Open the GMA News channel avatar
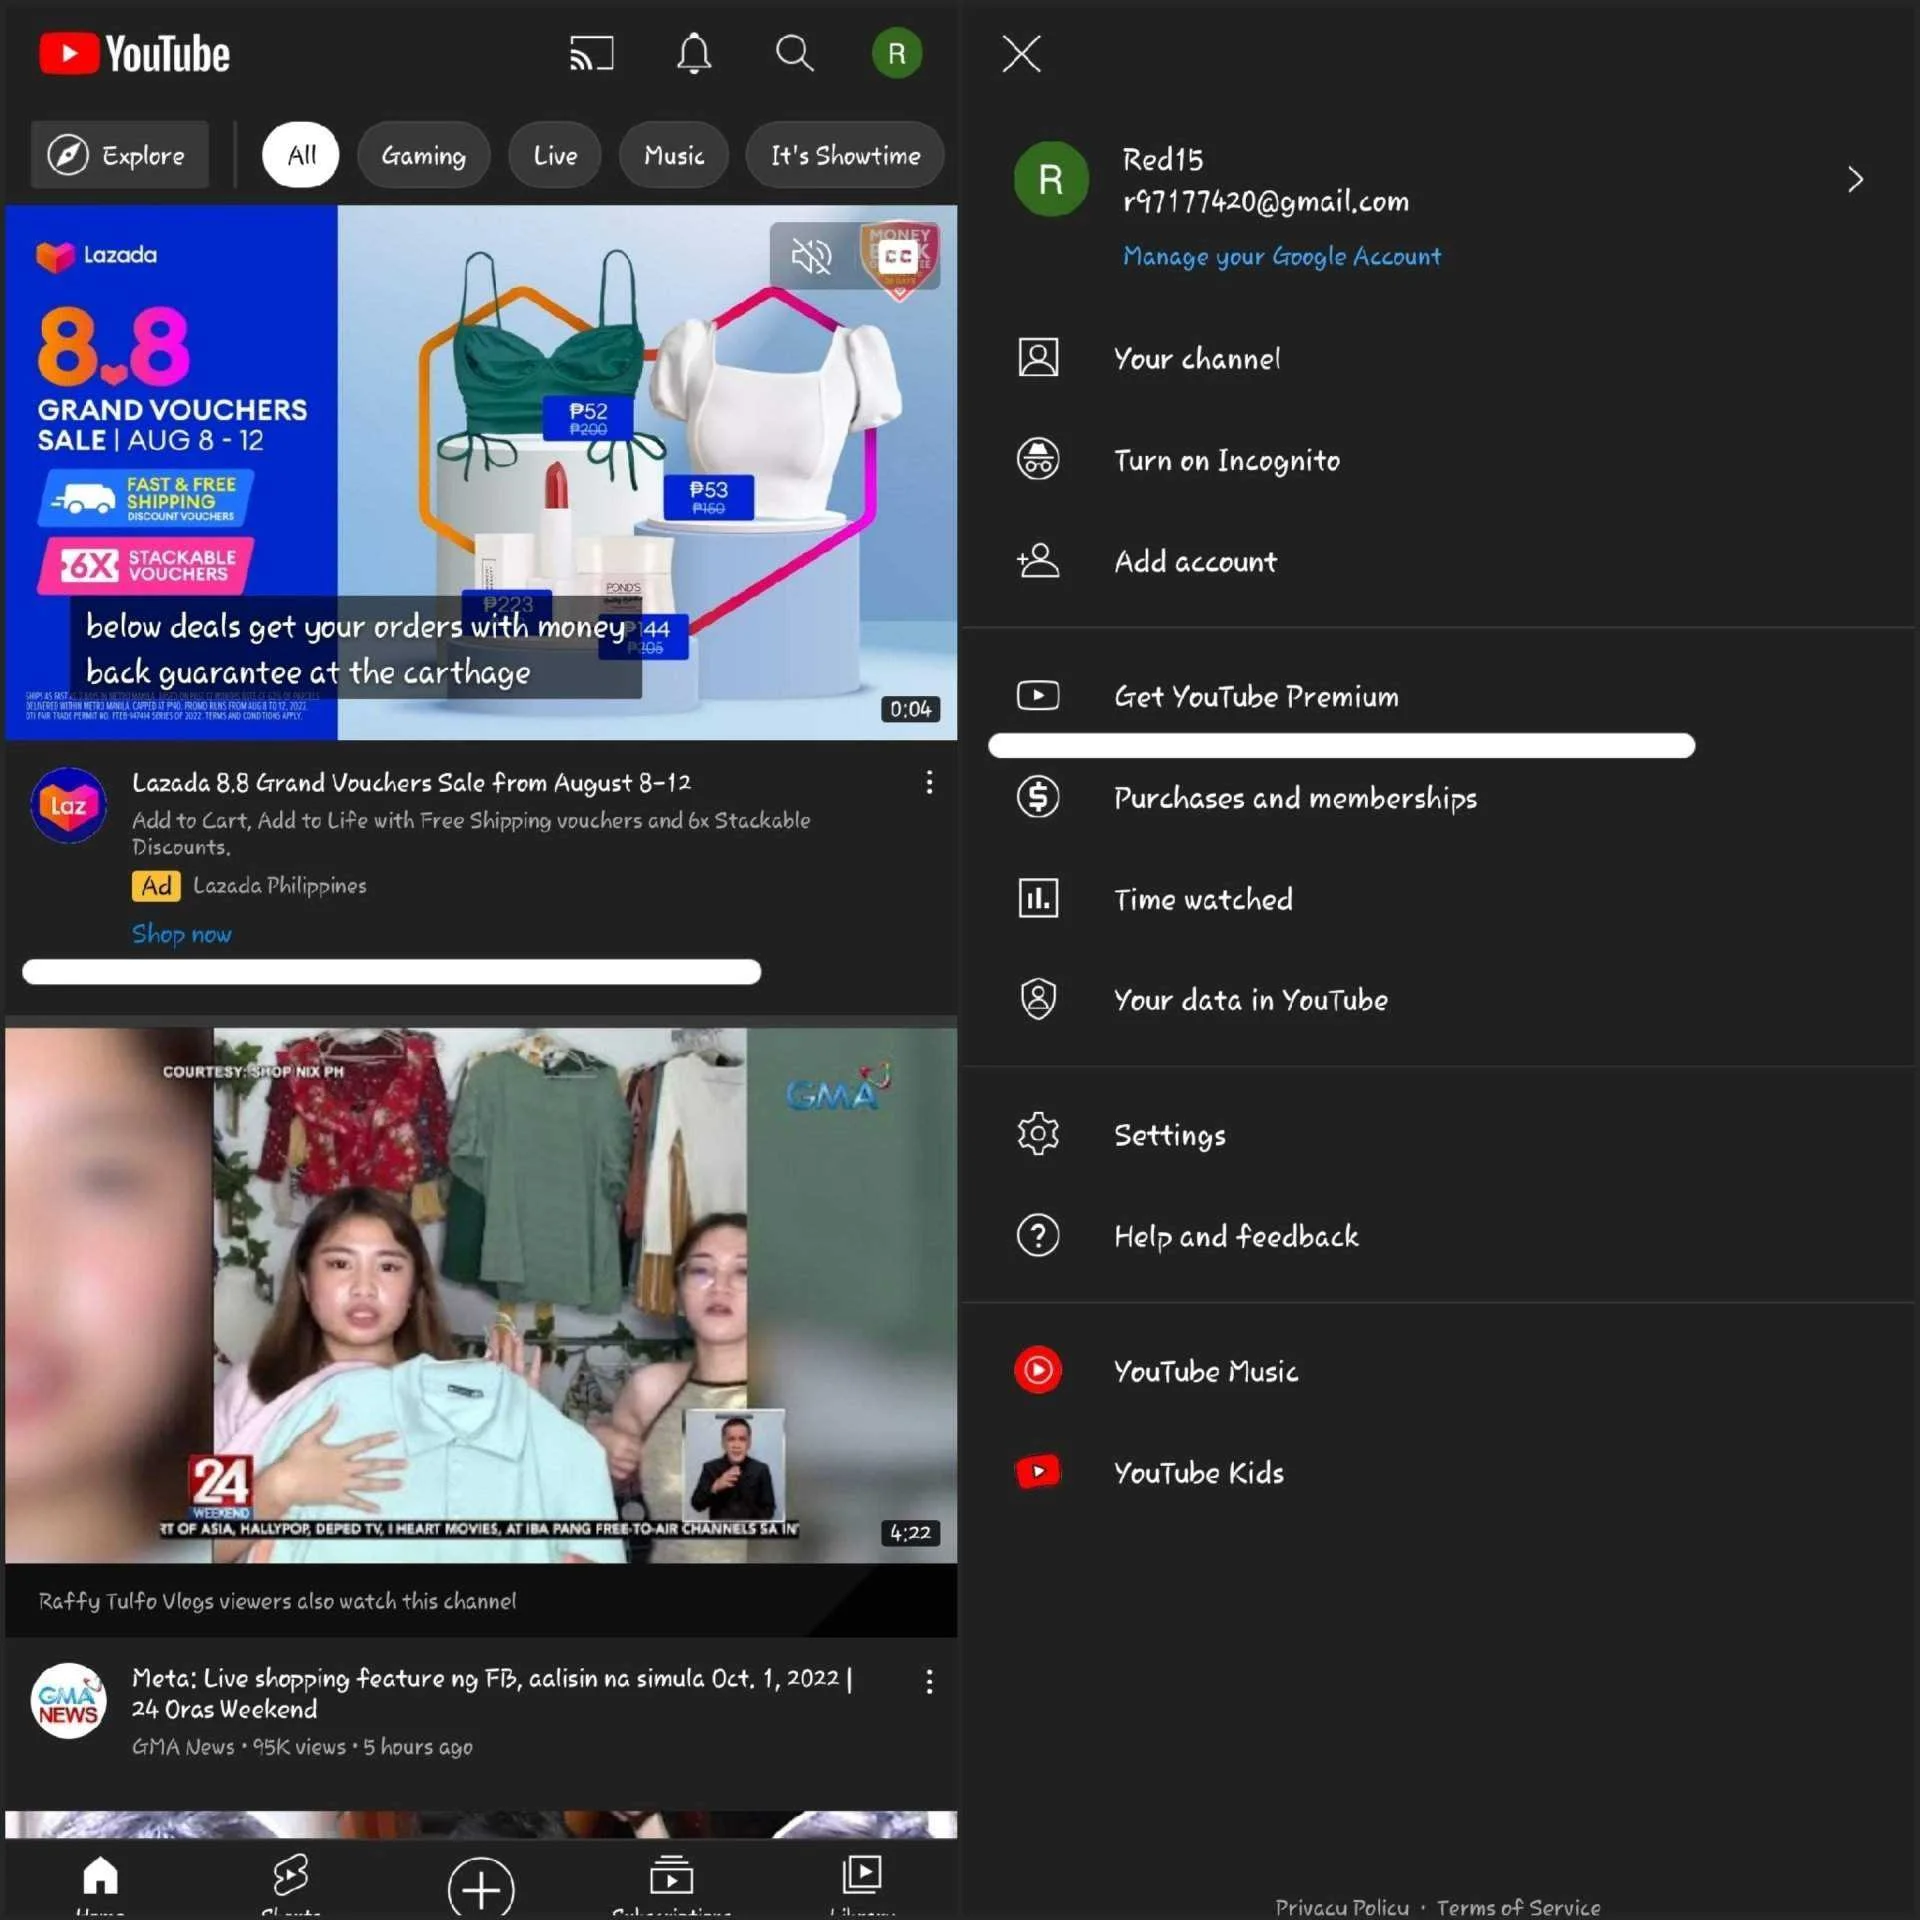This screenshot has width=1920, height=1920. pos(68,1701)
